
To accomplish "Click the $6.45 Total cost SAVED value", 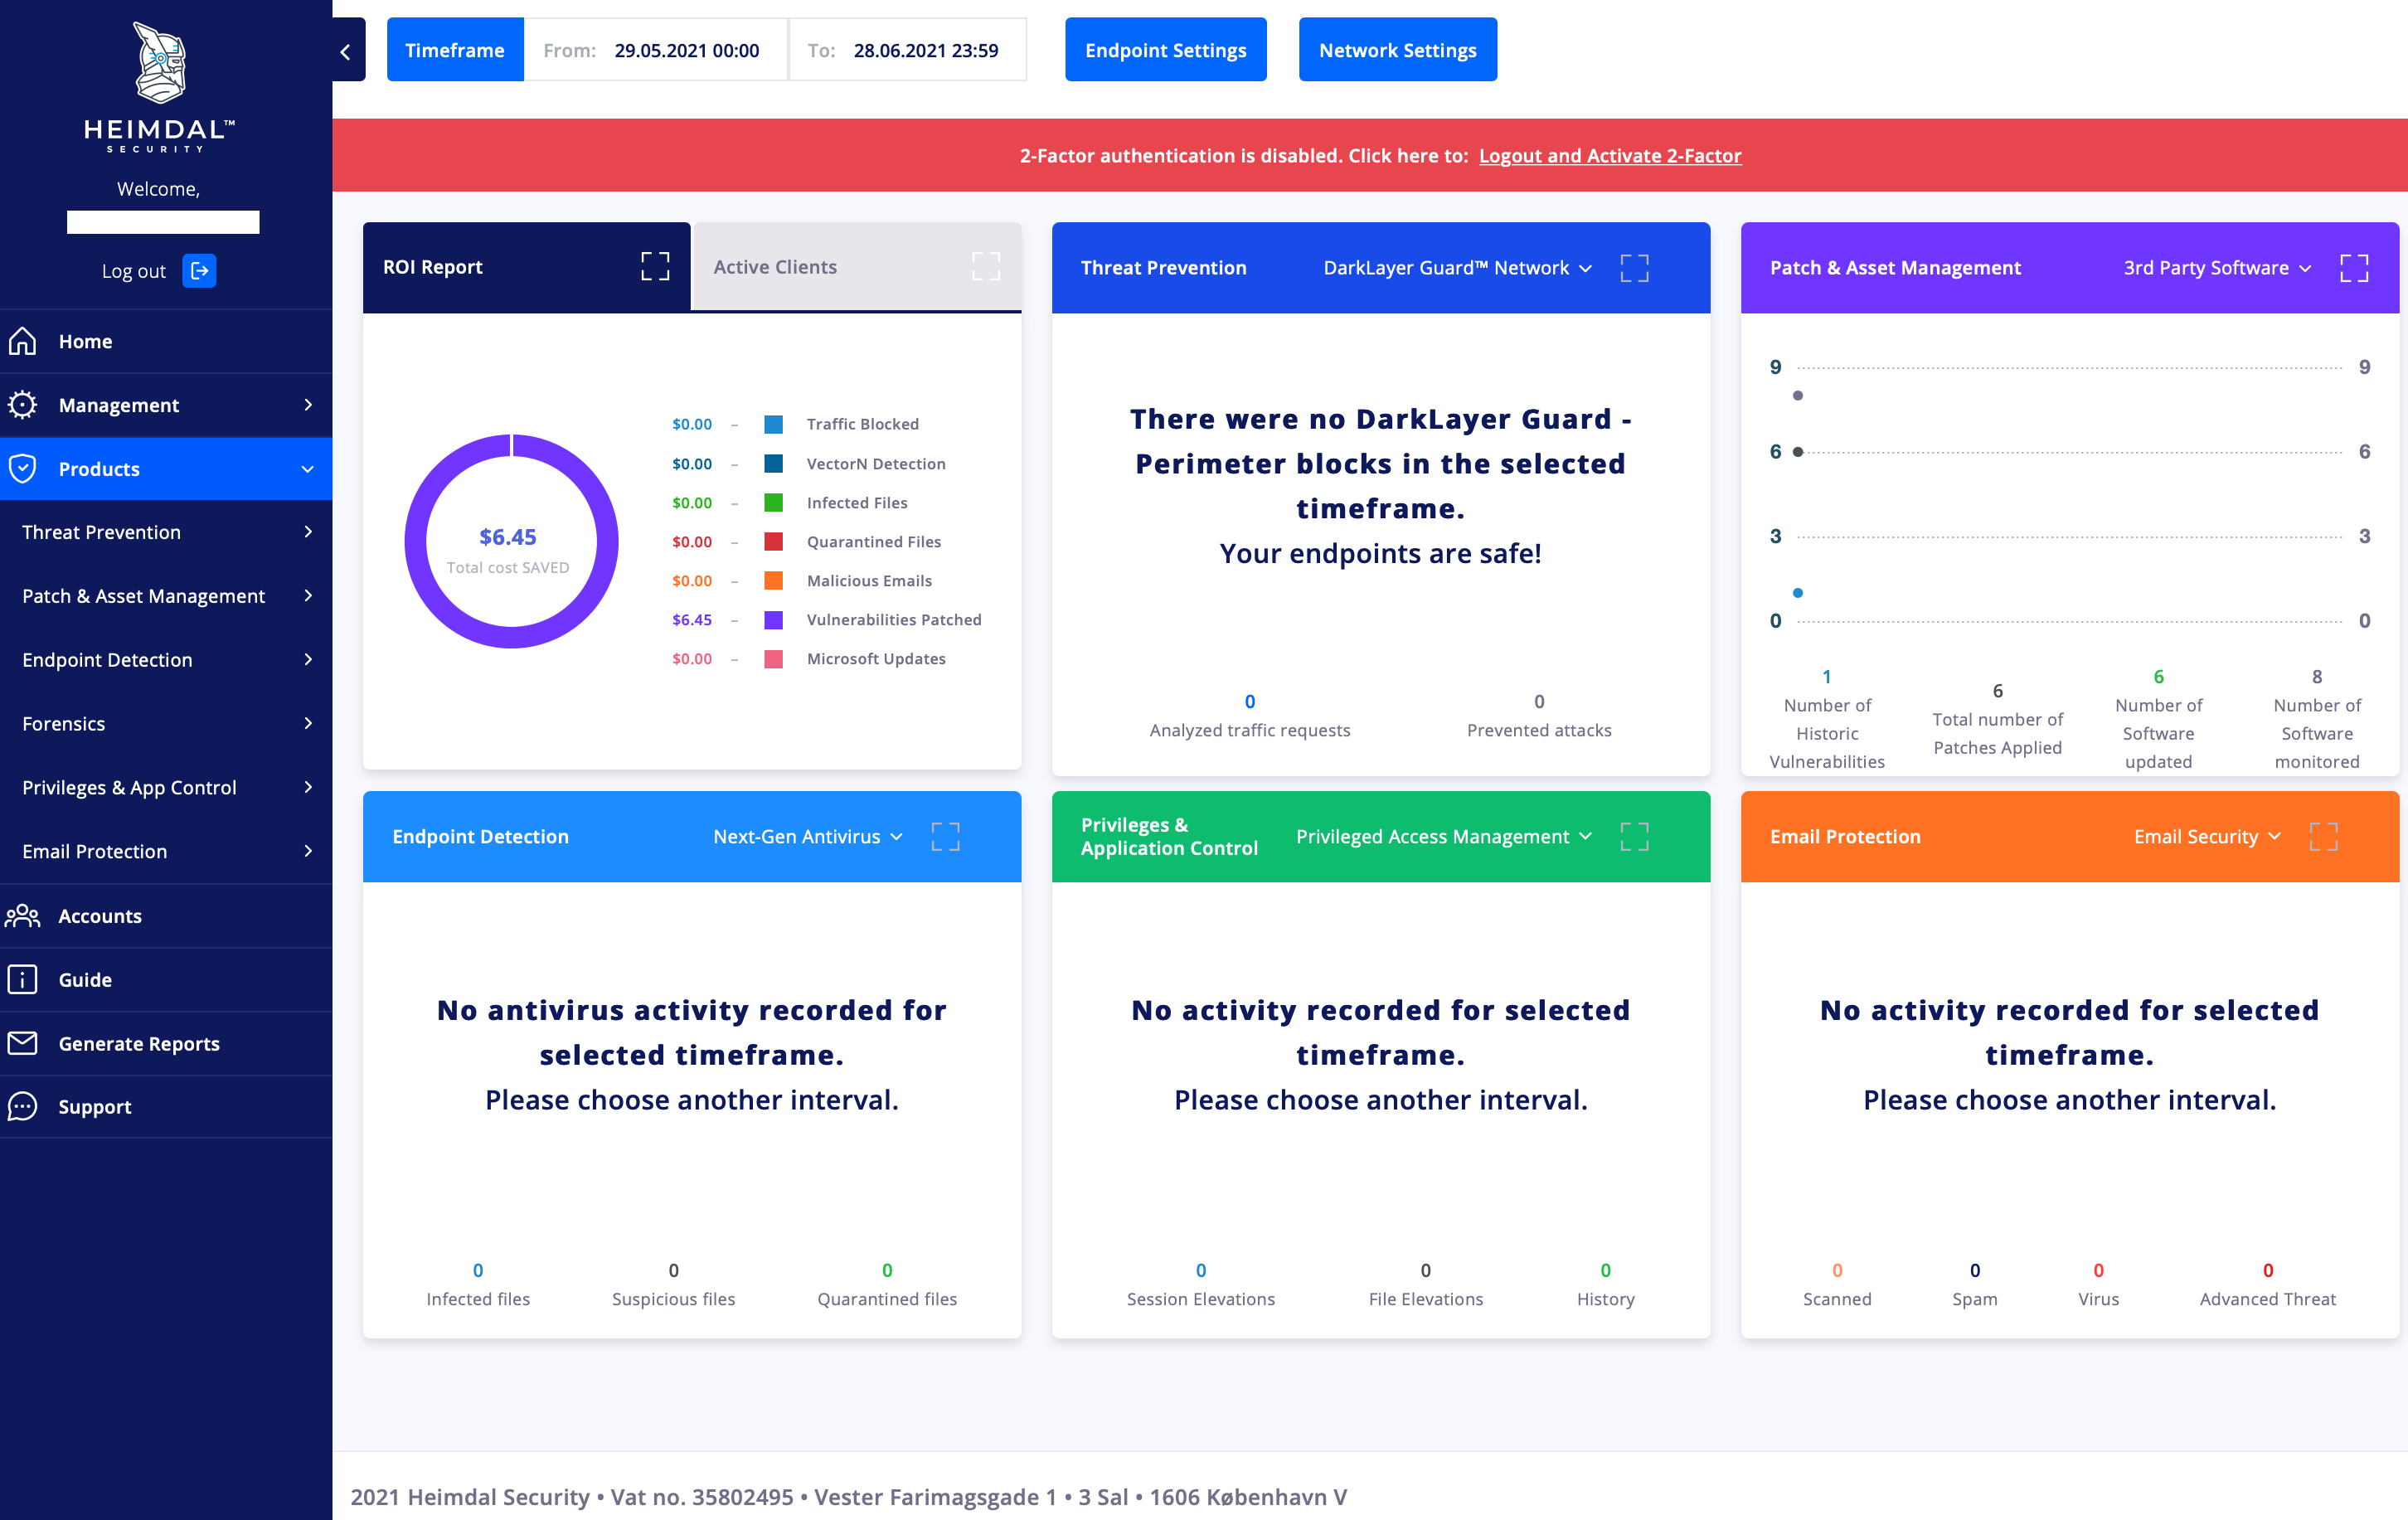I will pyautogui.click(x=508, y=537).
